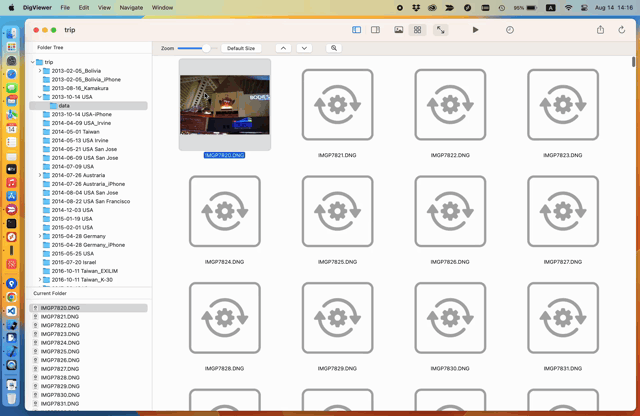Screen dimensions: 640x416
Task: Start the slideshow with the play button
Action: point(475,30)
